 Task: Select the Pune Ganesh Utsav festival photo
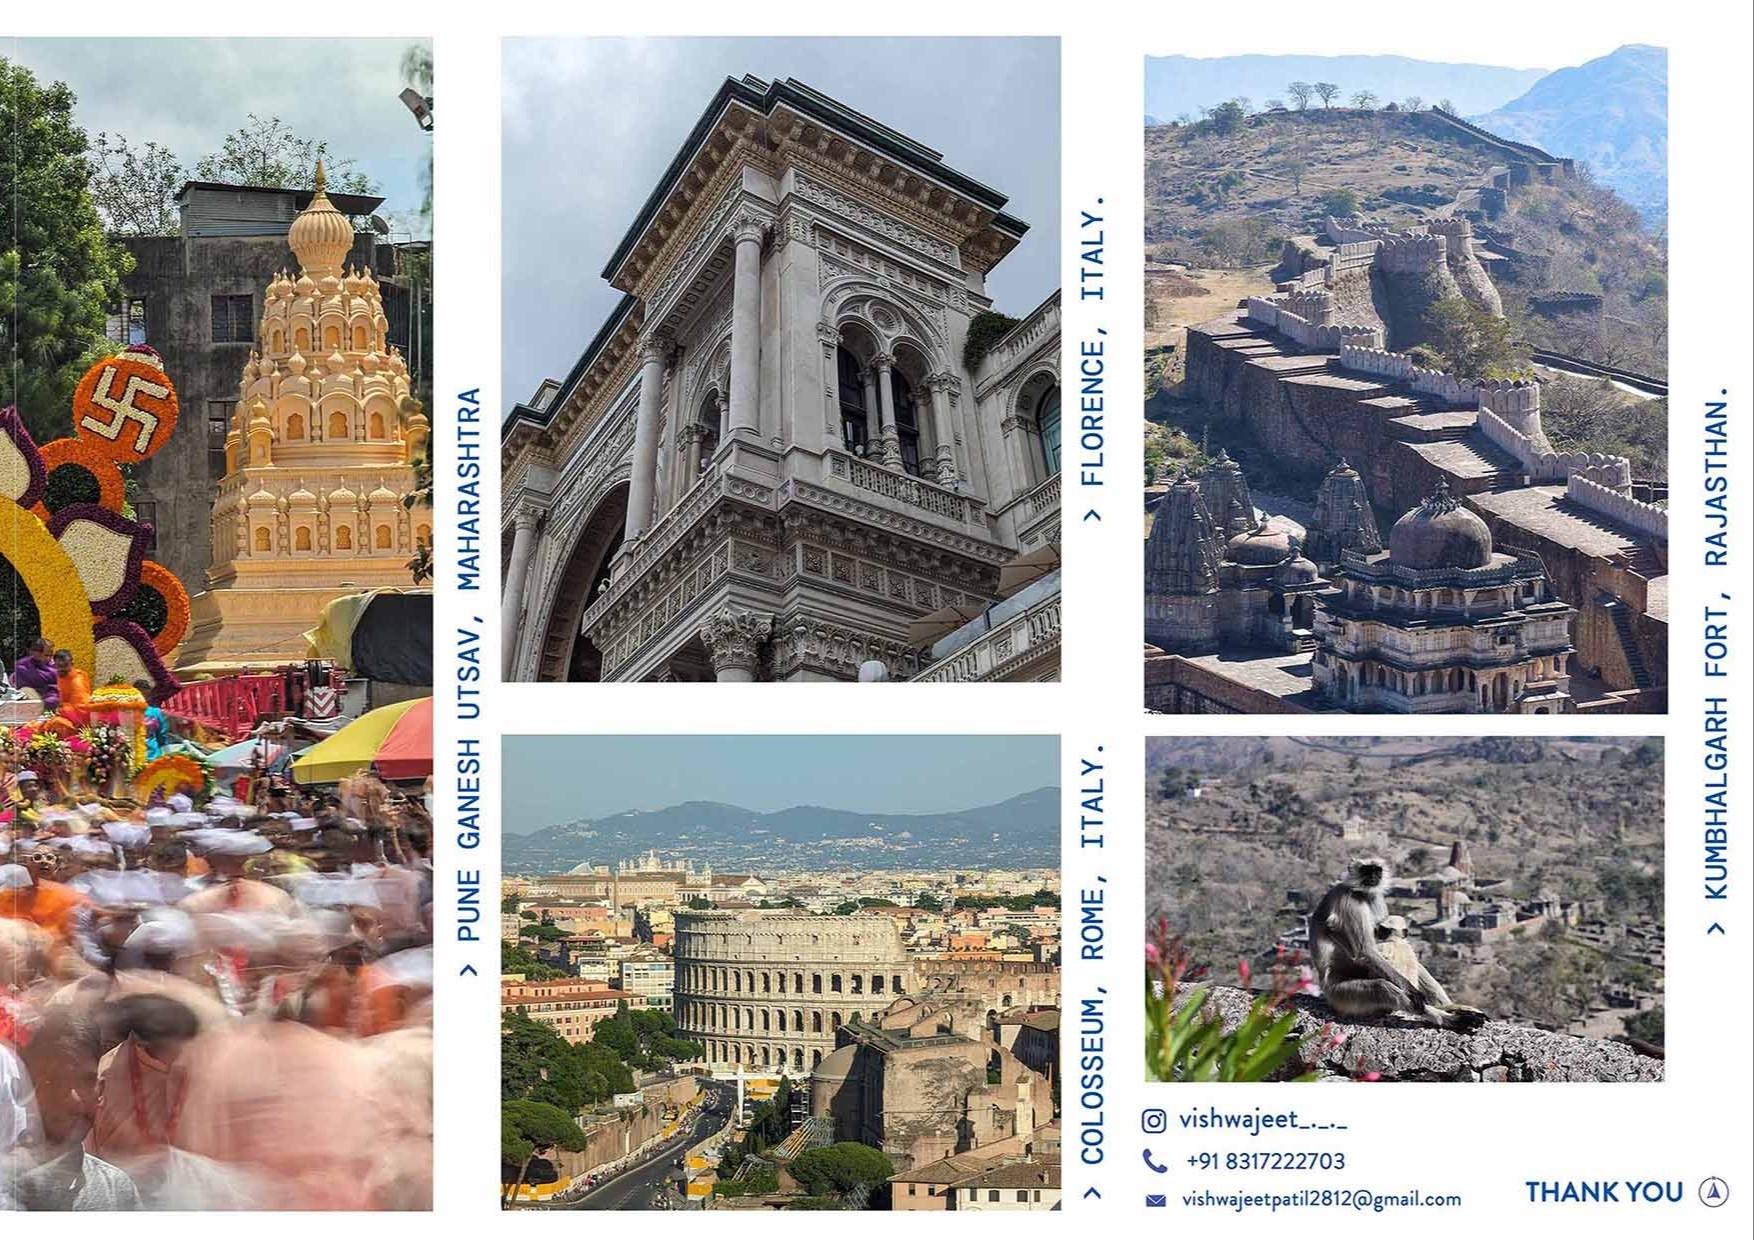tap(216, 624)
